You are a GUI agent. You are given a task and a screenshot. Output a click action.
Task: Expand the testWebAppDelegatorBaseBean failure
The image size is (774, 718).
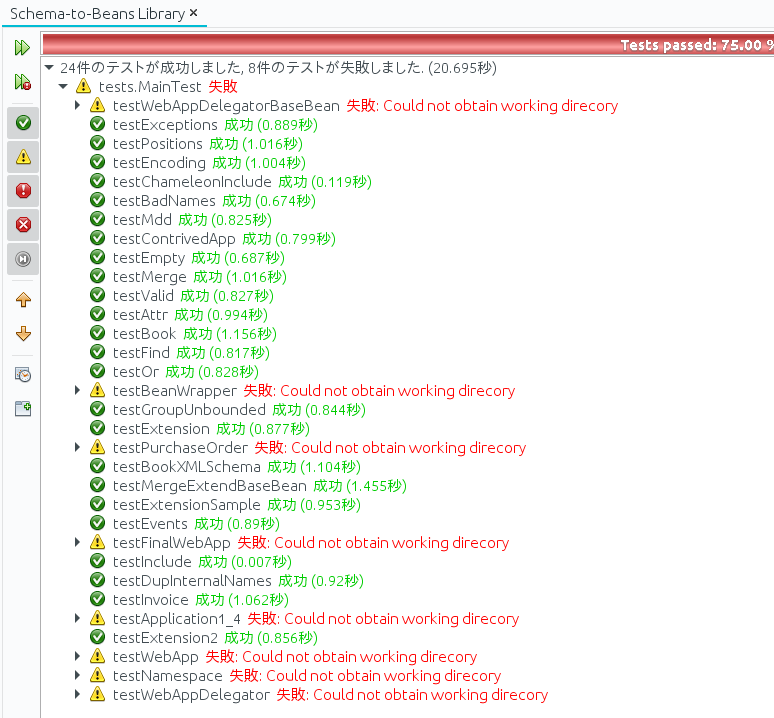pos(77,105)
